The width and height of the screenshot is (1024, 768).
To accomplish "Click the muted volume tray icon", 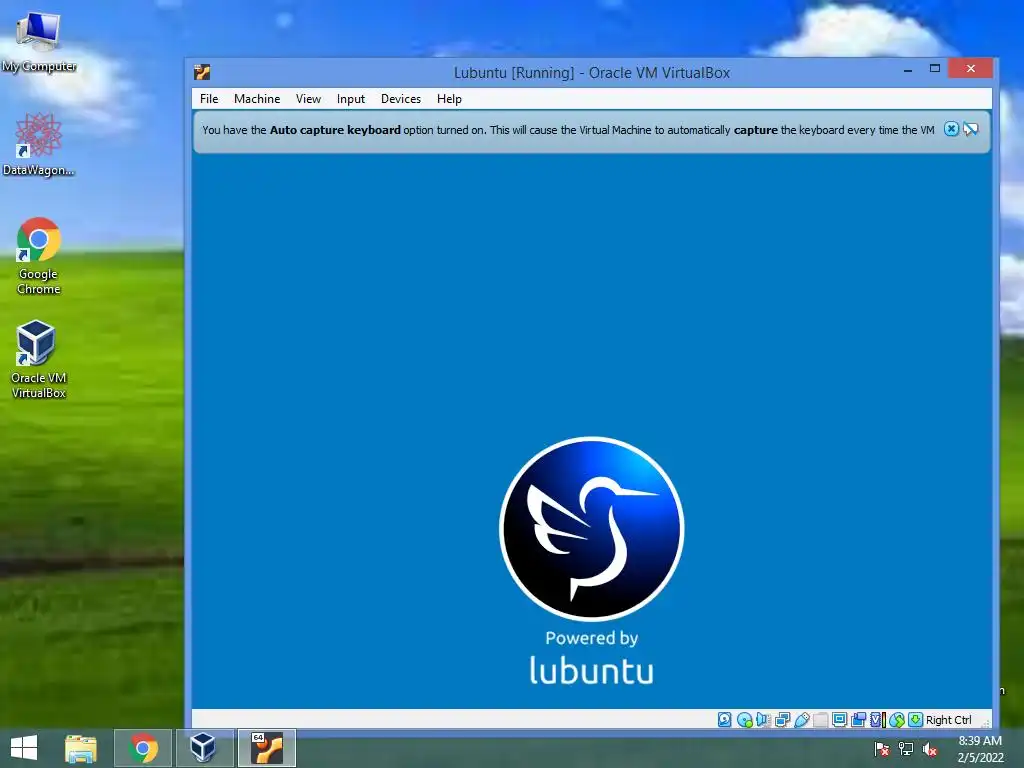I will point(930,749).
